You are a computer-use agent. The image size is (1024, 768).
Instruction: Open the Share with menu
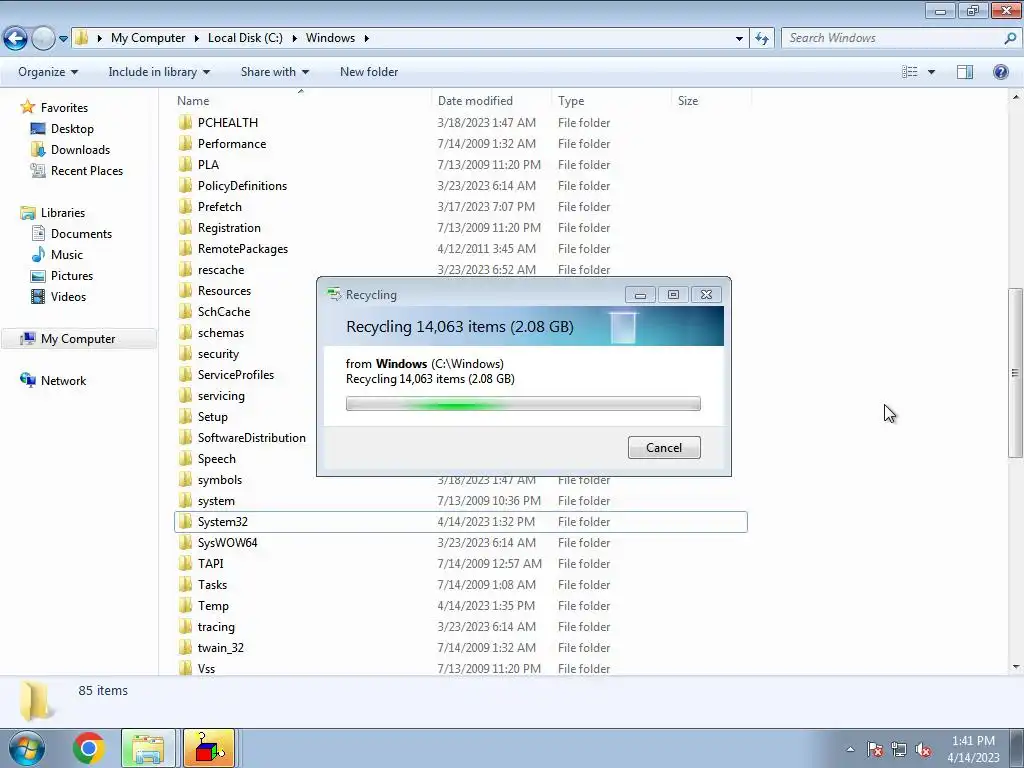tap(274, 72)
